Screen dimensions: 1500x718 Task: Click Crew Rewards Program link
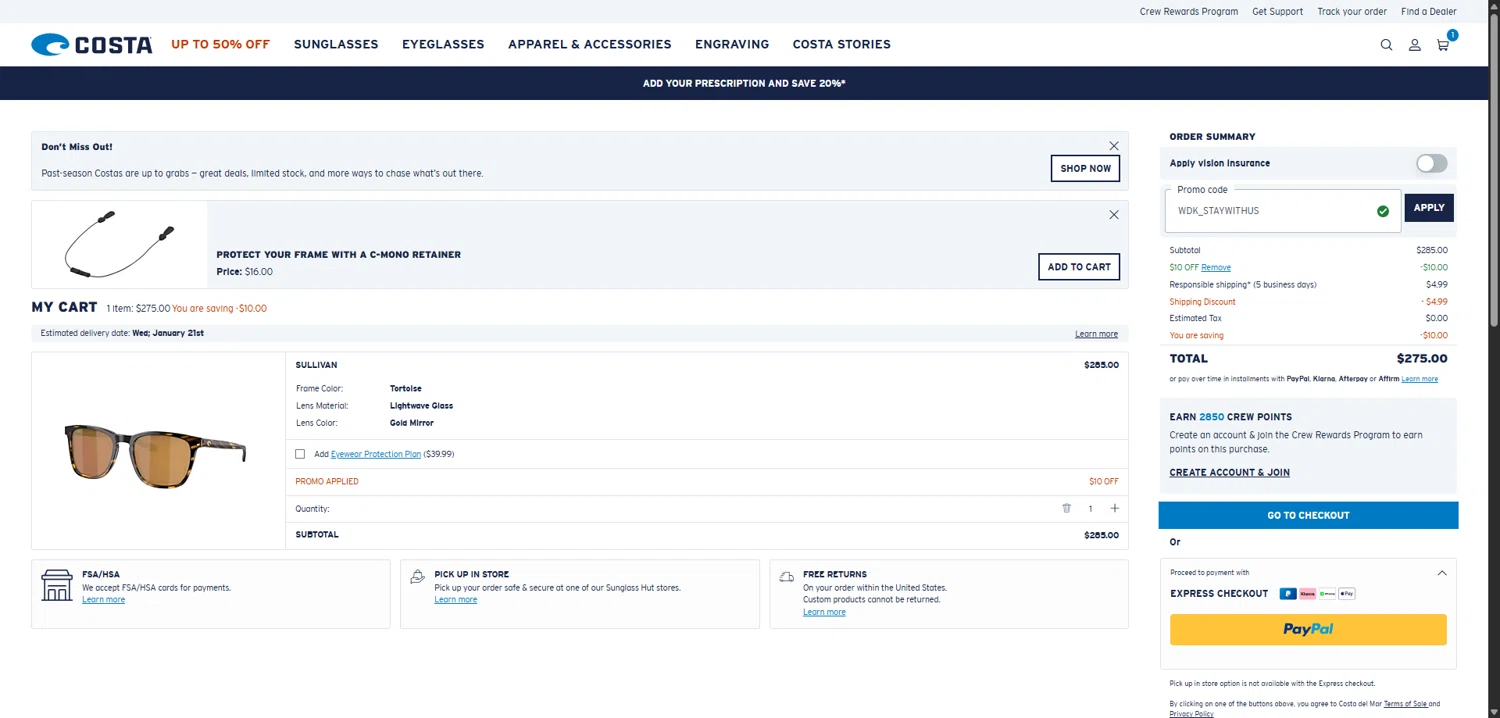(1189, 12)
